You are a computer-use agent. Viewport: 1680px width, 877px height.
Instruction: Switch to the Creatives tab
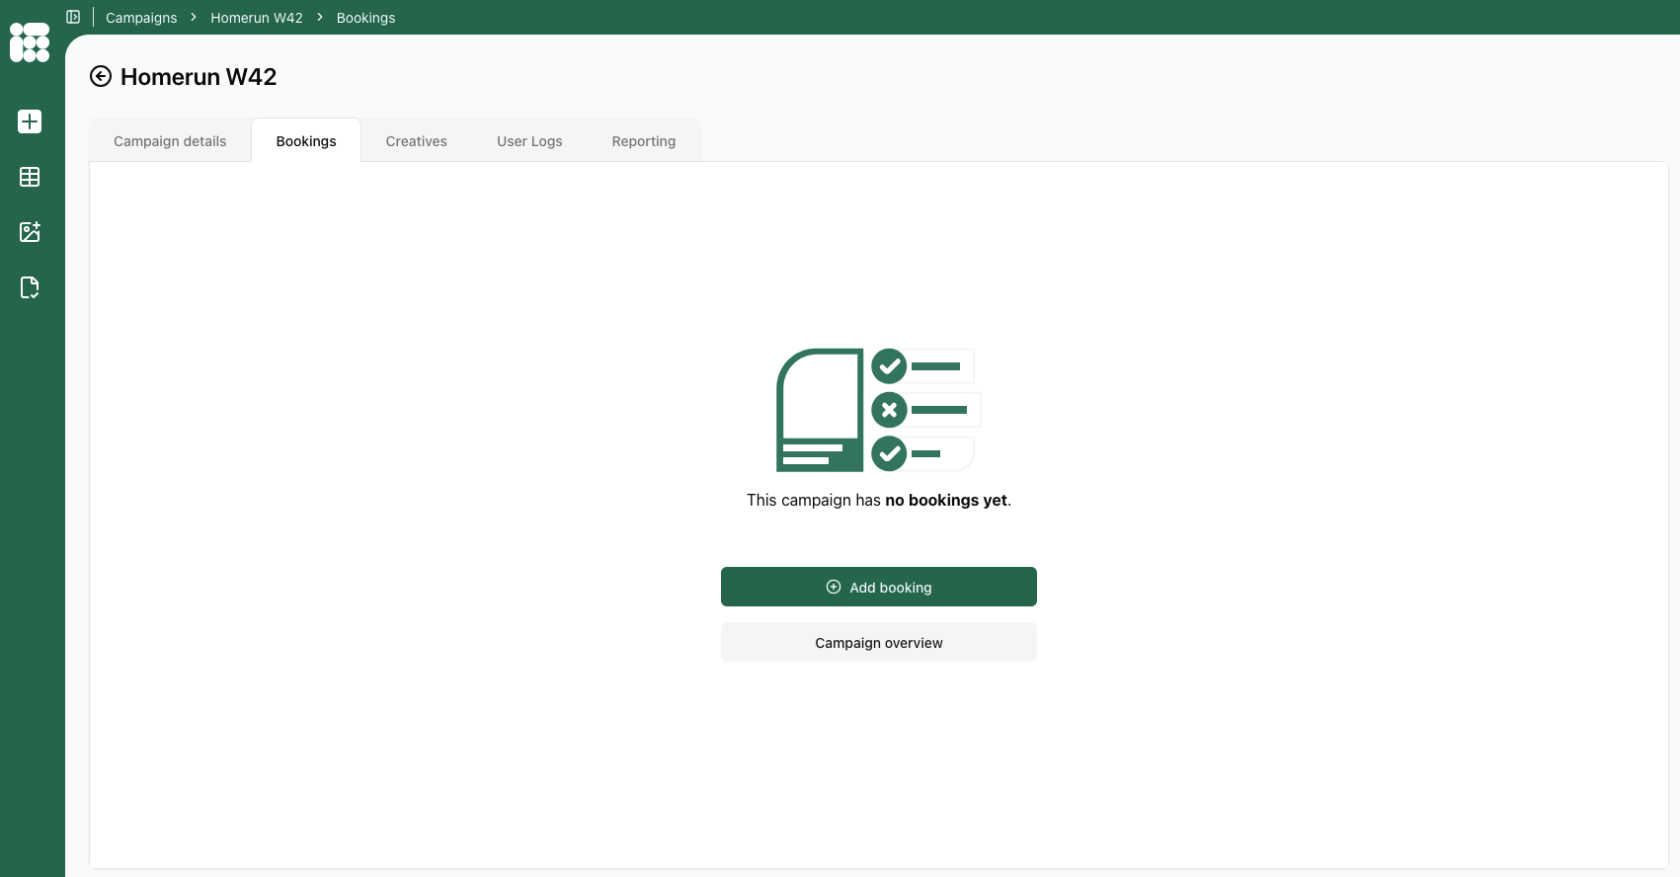(x=416, y=141)
